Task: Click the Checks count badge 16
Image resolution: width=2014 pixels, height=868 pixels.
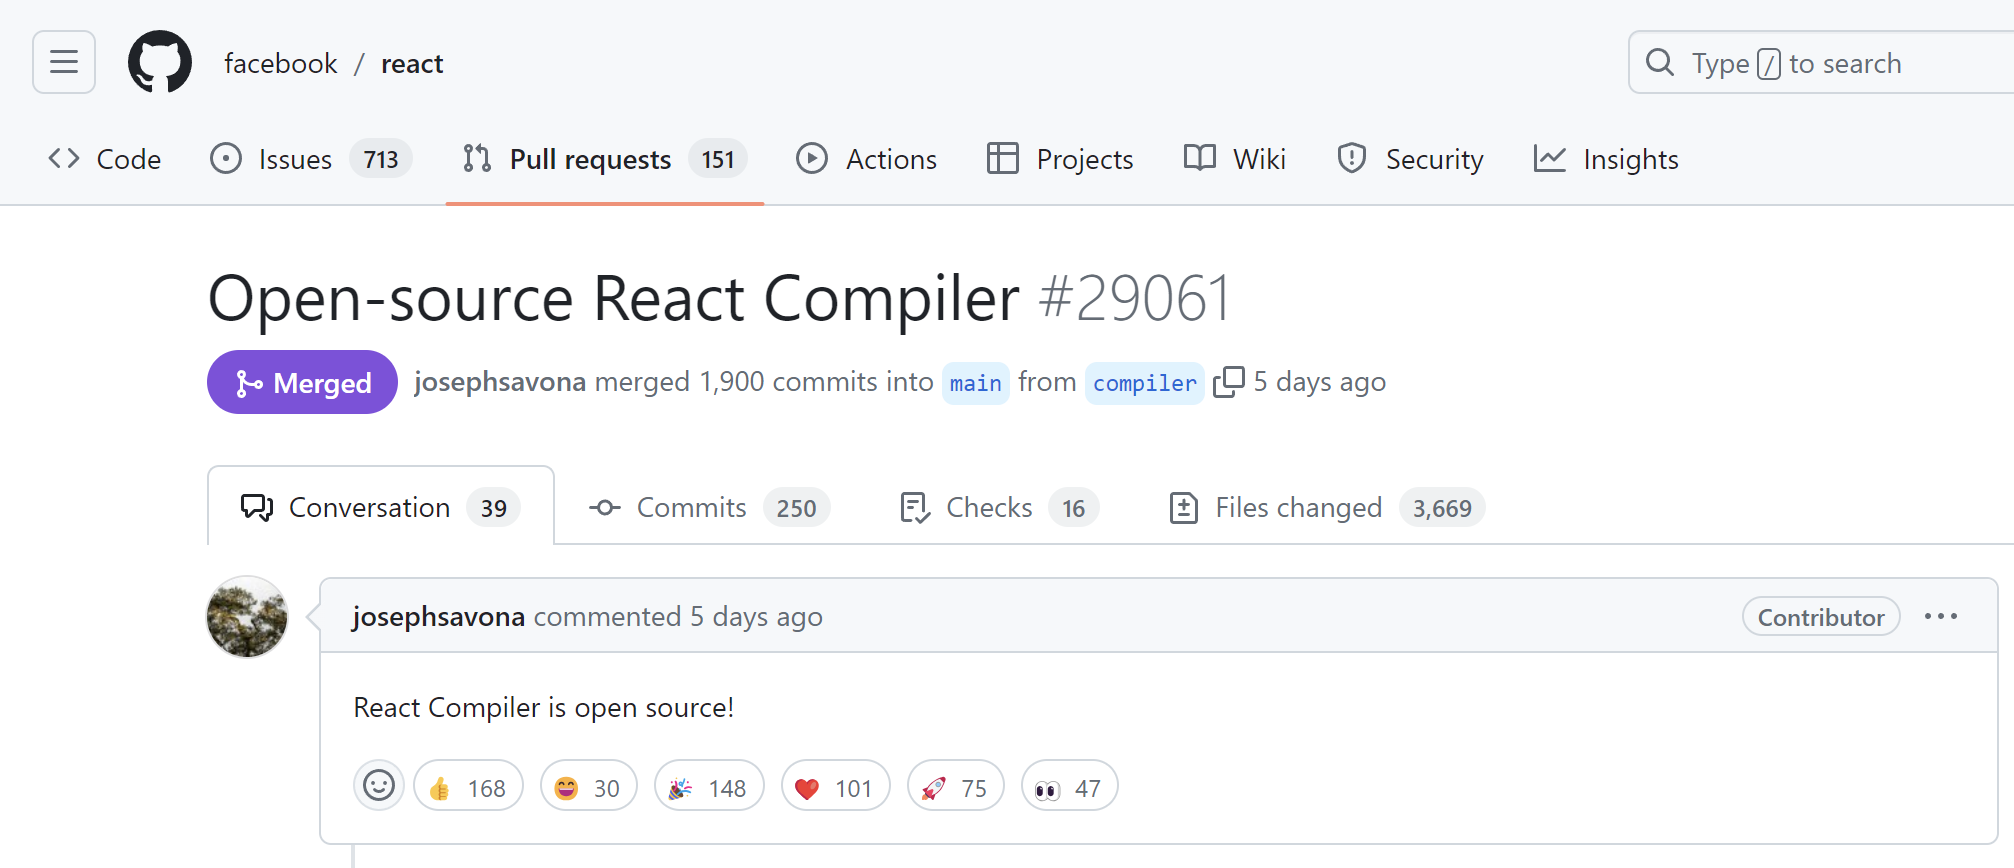Action: [1074, 508]
